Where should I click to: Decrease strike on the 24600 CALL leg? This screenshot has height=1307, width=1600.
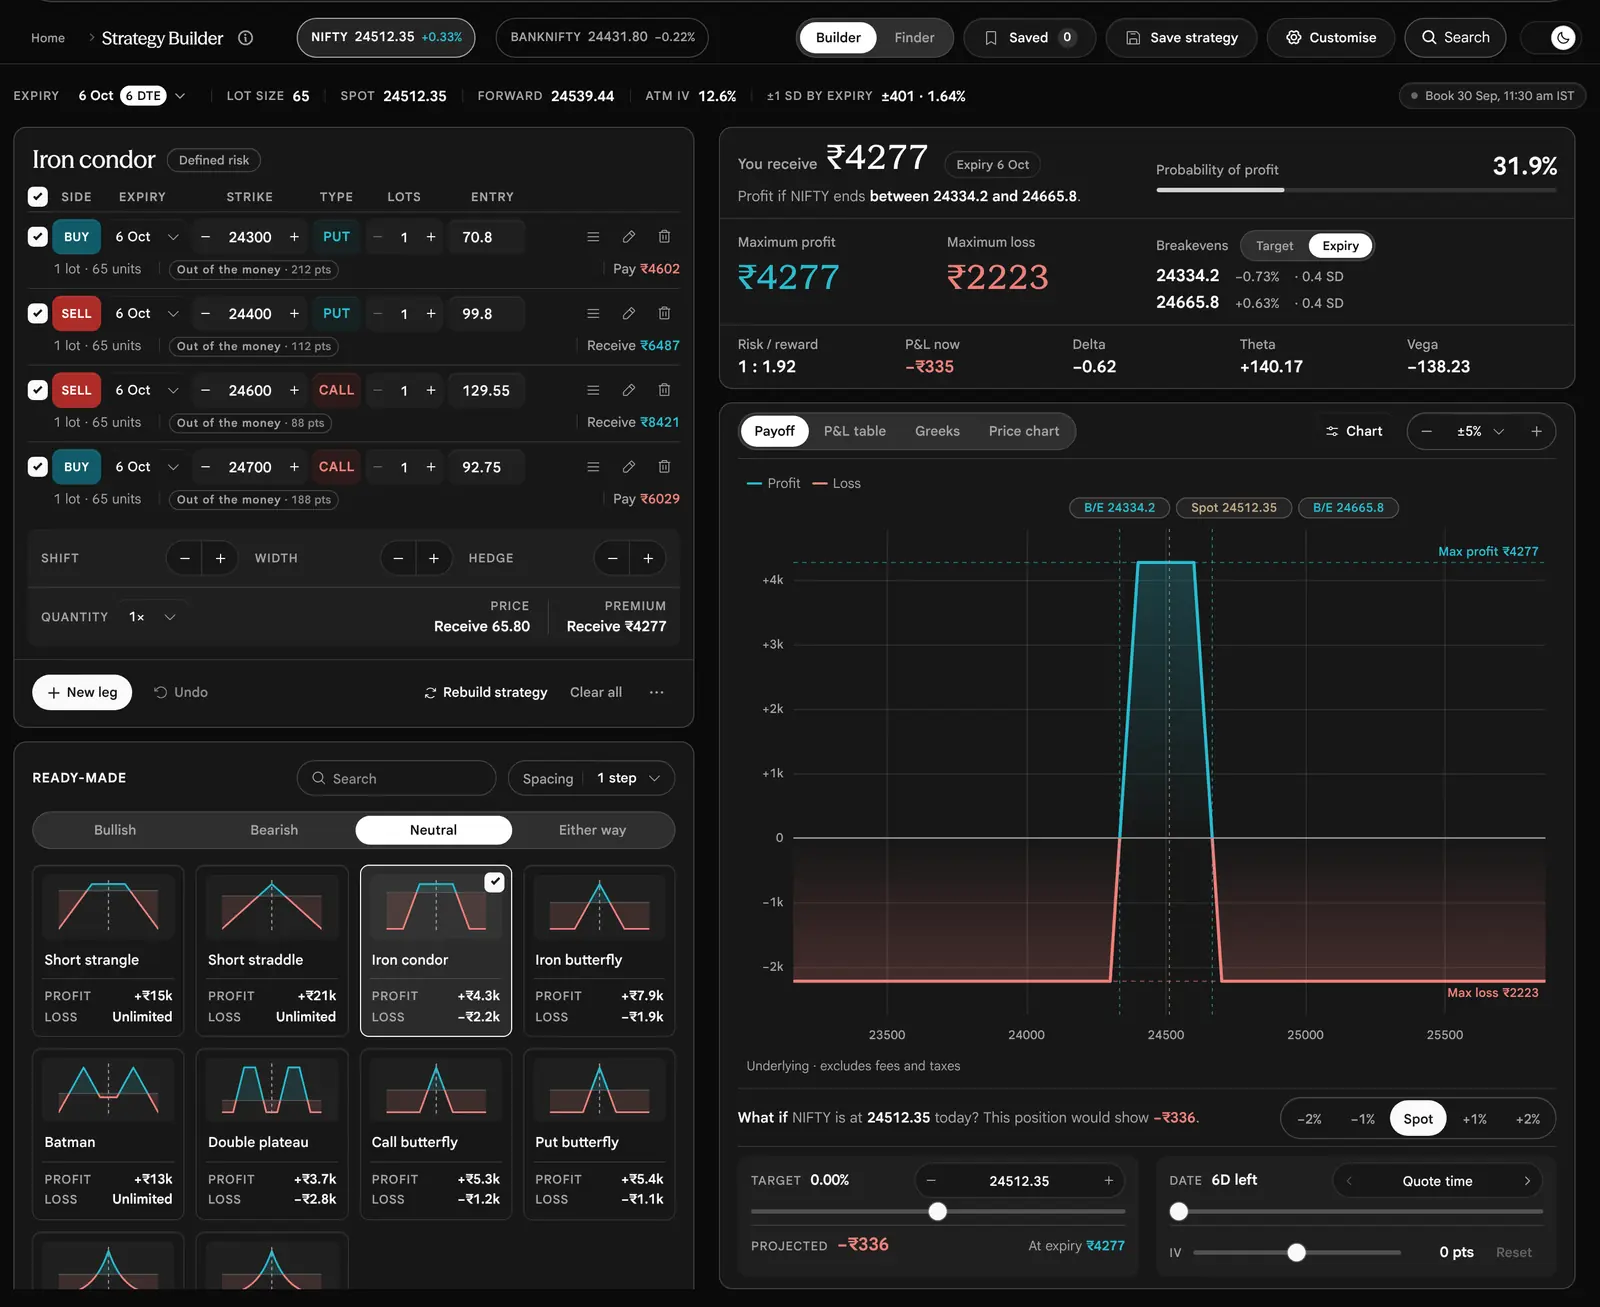point(205,390)
